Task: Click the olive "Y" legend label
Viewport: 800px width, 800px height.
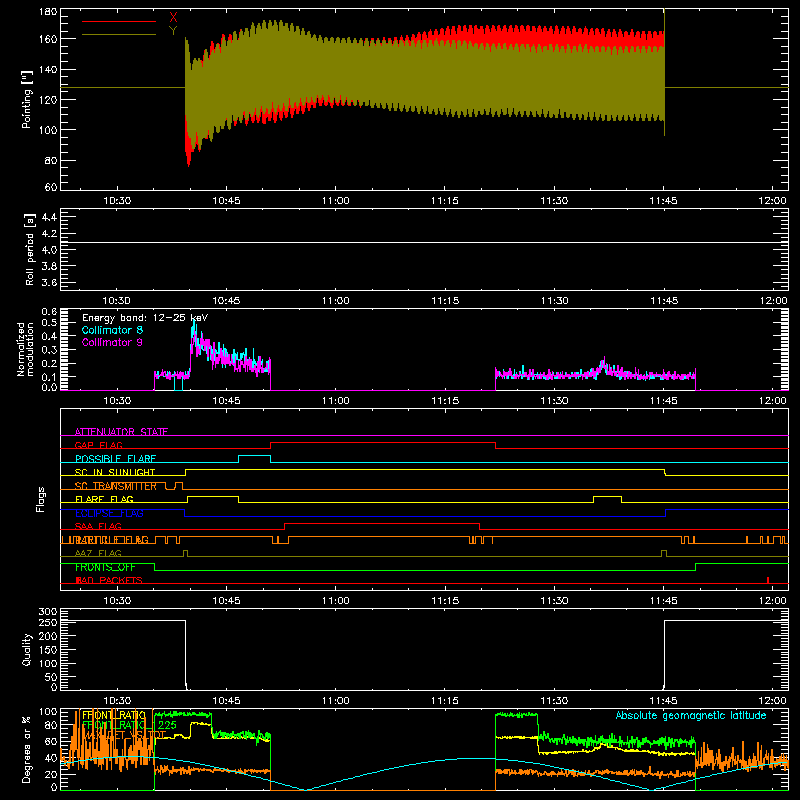Action: 173,31
